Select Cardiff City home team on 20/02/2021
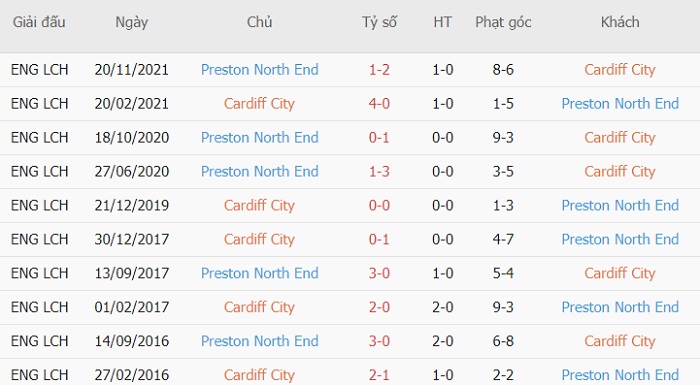This screenshot has width=700, height=385. (259, 104)
